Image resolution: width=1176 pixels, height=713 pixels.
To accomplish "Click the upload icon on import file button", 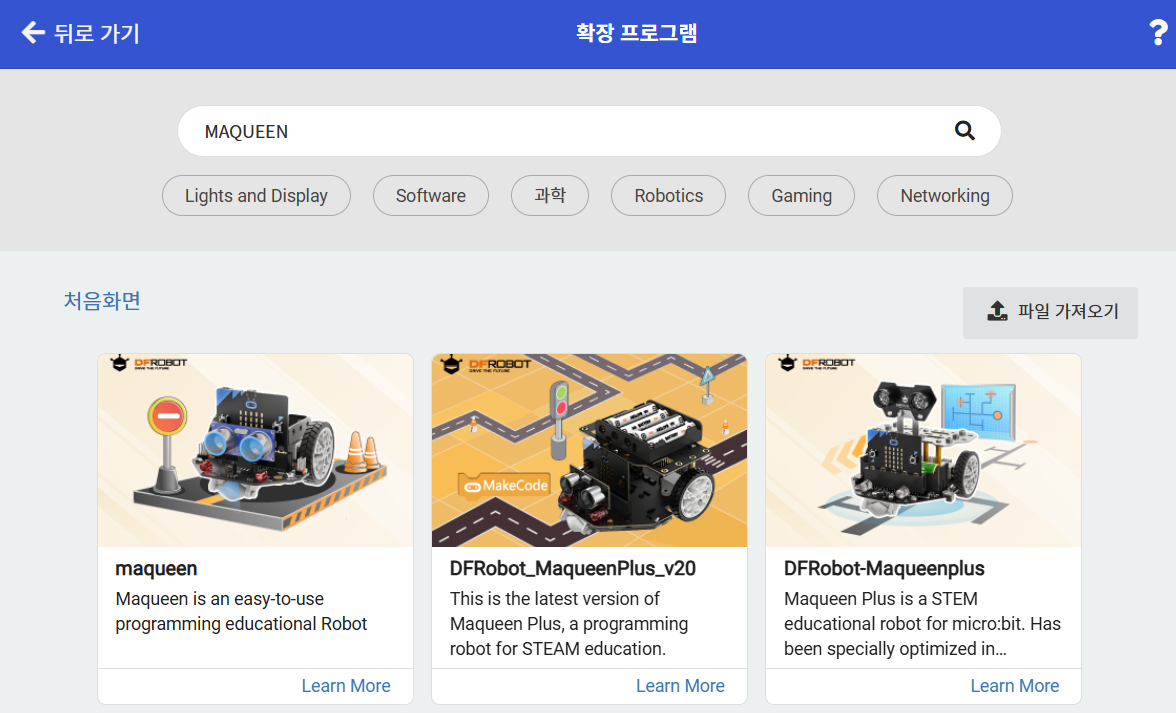I will coord(997,311).
